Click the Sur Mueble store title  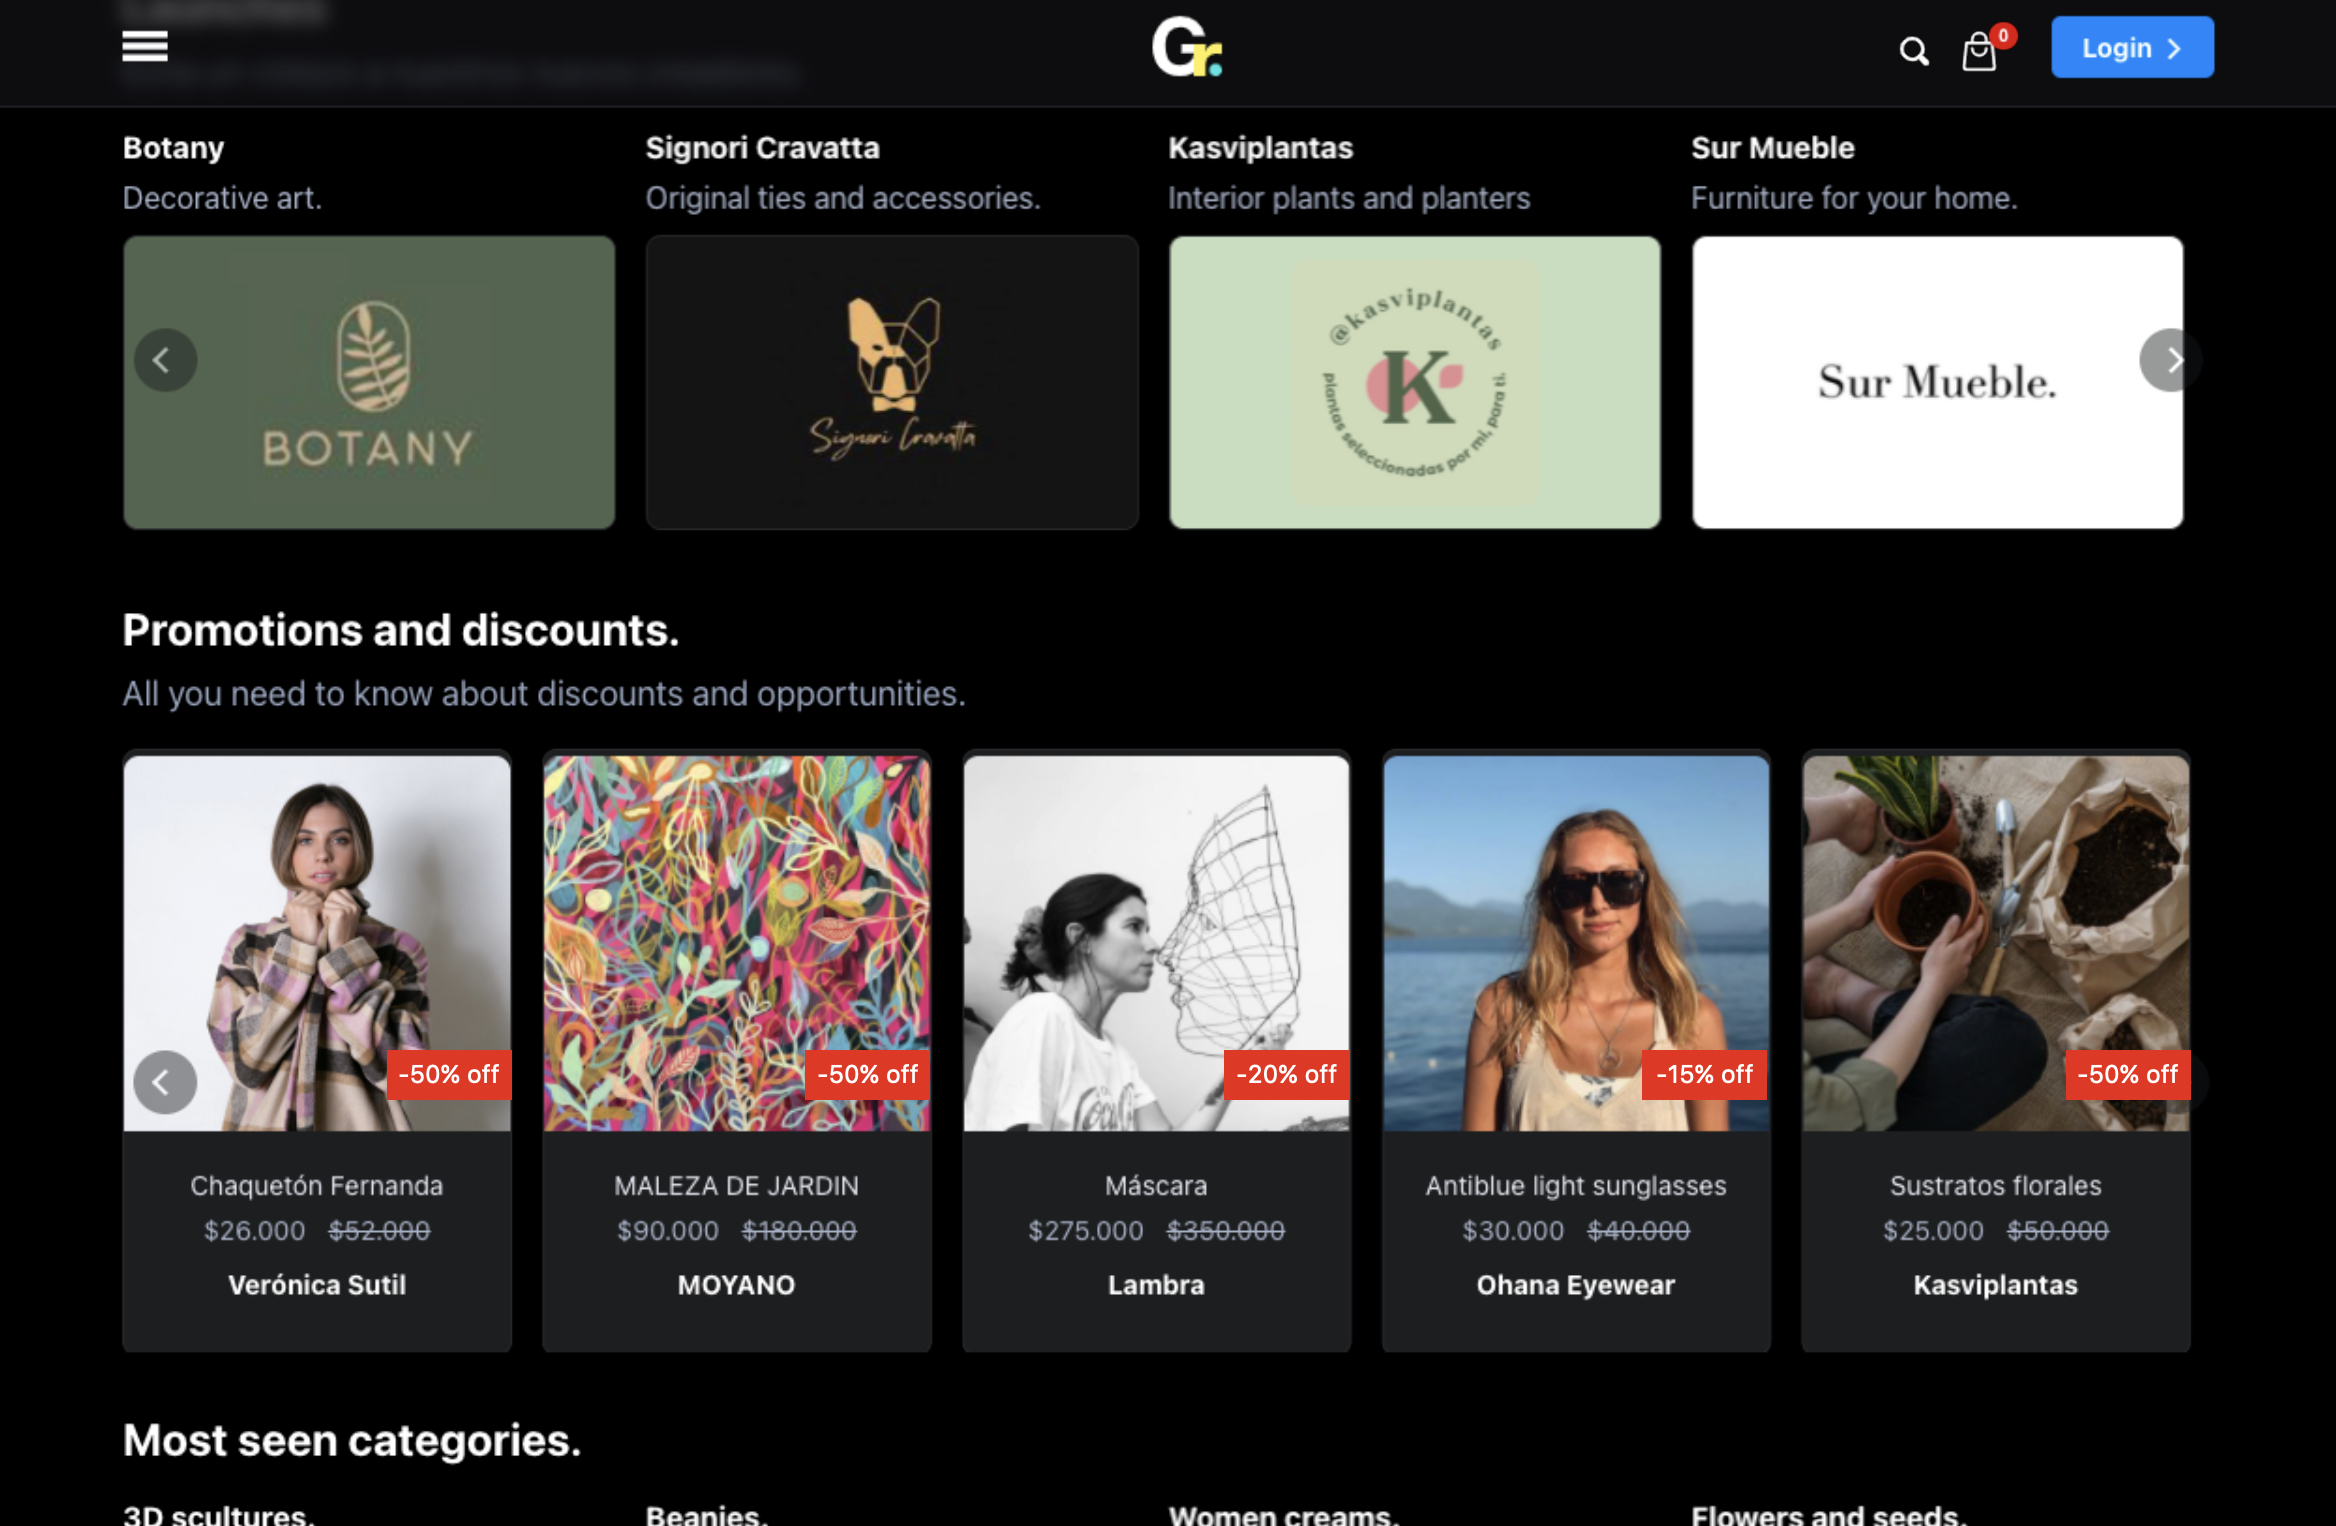(1773, 148)
